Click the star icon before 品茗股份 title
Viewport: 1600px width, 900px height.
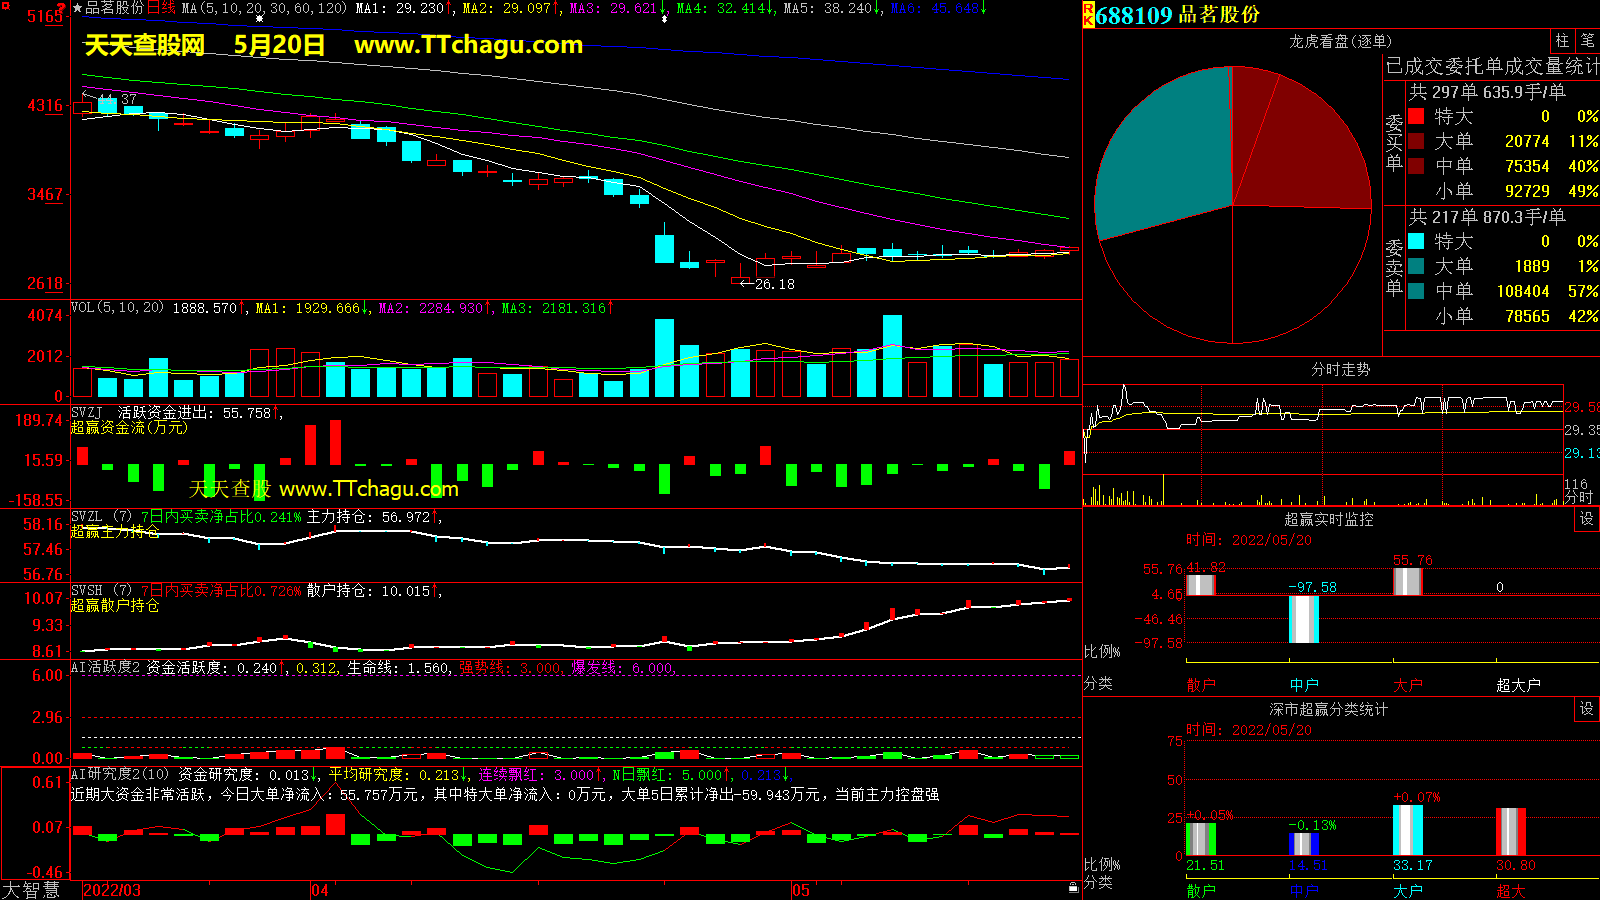coord(77,8)
